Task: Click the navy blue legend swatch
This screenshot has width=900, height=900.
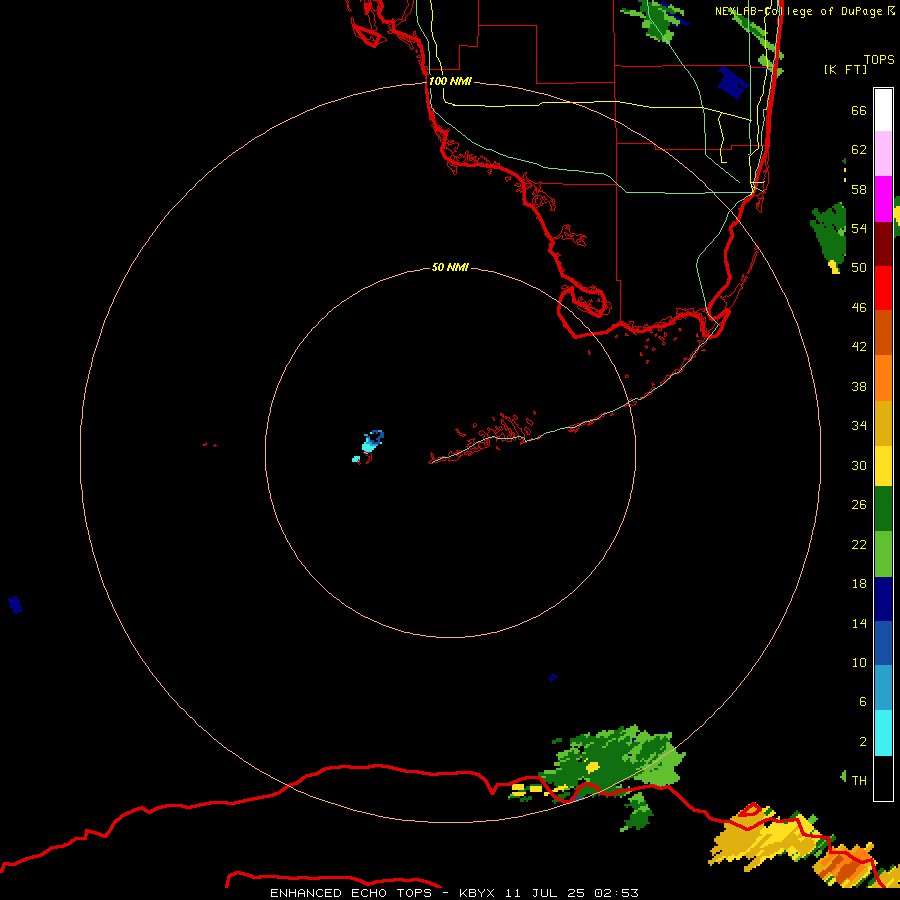Action: [883, 599]
